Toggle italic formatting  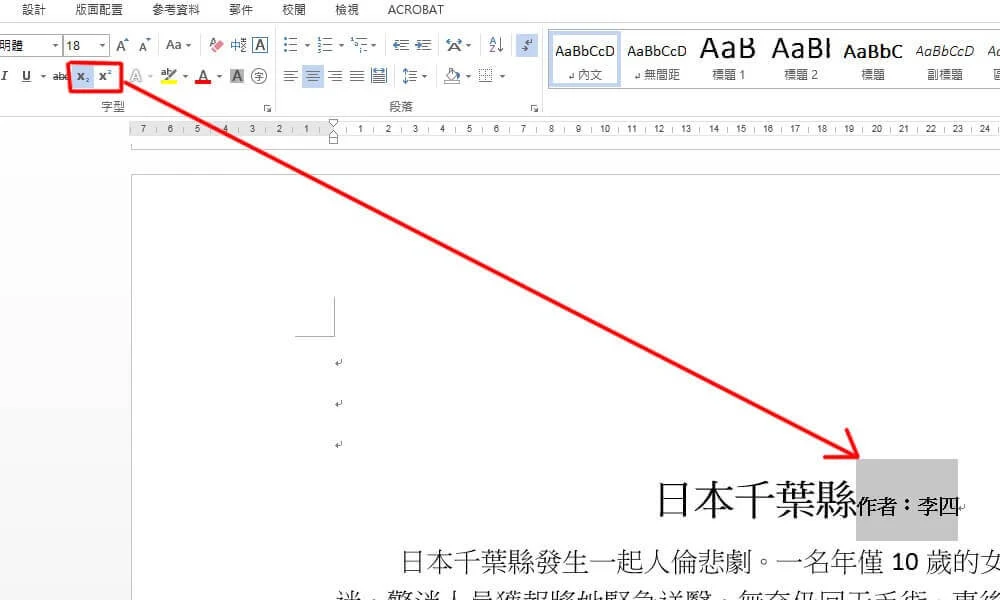tap(4, 77)
